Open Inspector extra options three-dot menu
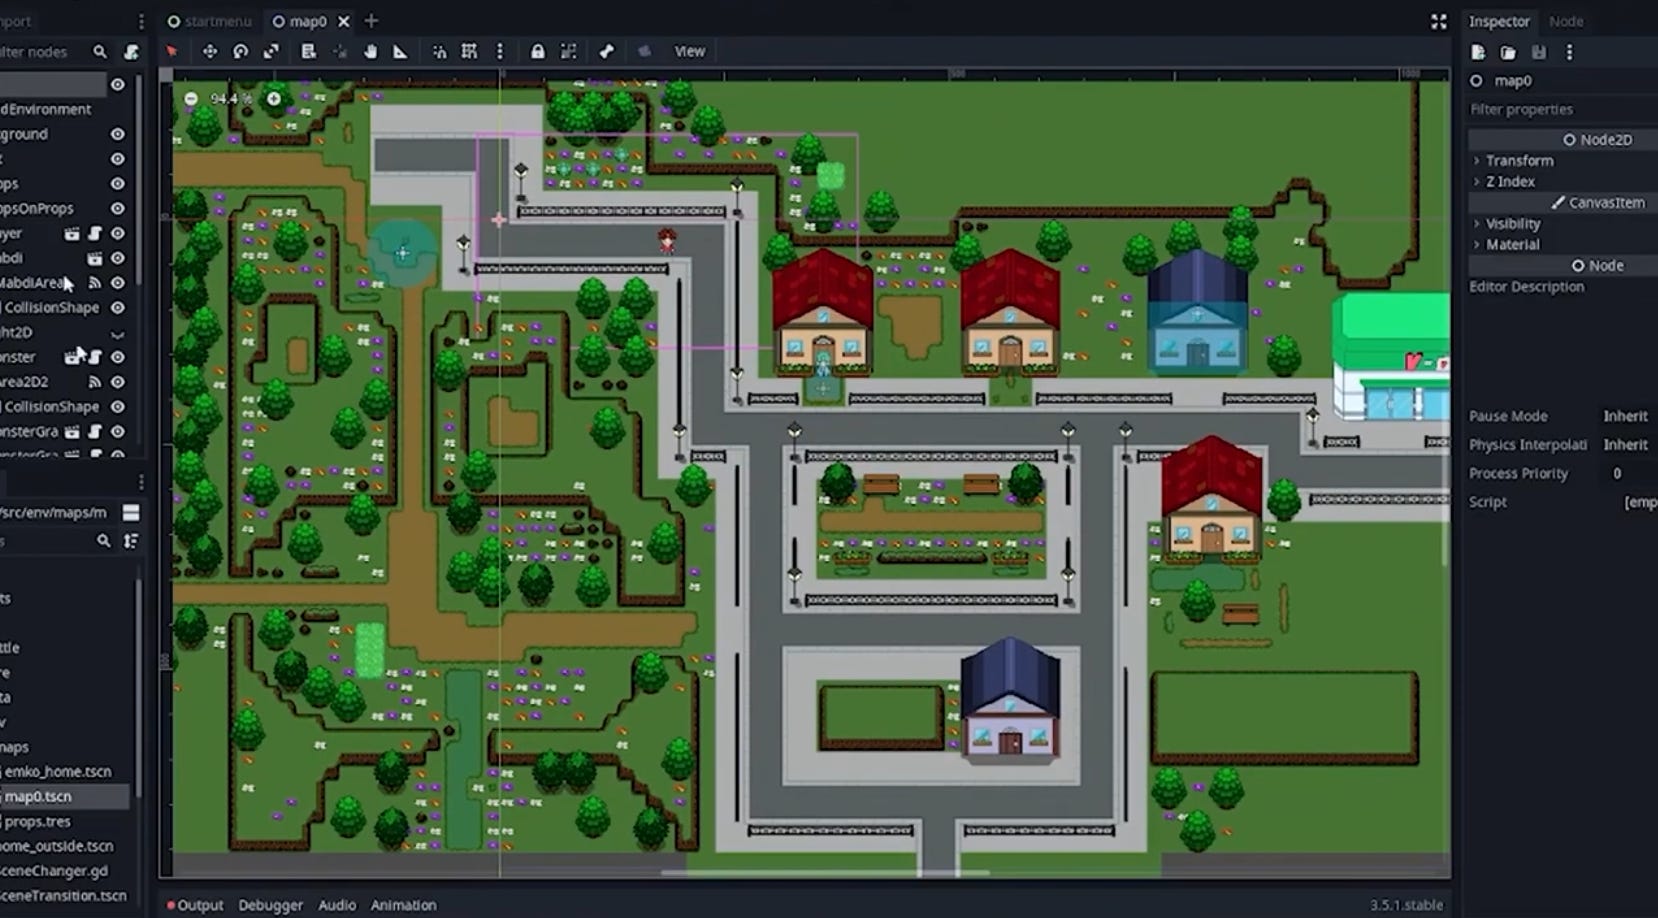The height and width of the screenshot is (918, 1658). coord(1569,52)
